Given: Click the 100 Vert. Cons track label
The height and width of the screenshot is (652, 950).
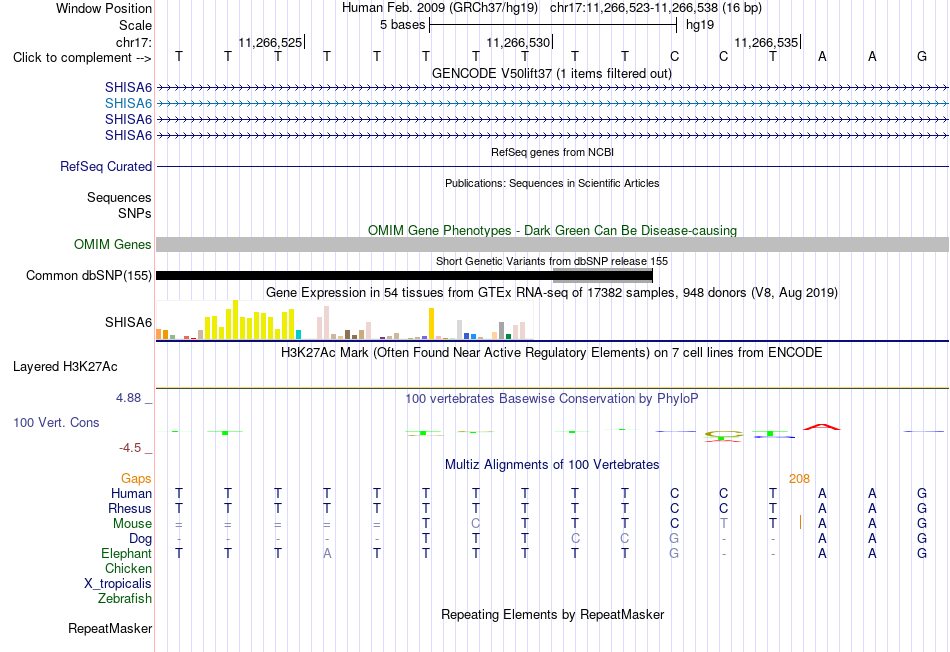Looking at the screenshot, I should pyautogui.click(x=56, y=422).
